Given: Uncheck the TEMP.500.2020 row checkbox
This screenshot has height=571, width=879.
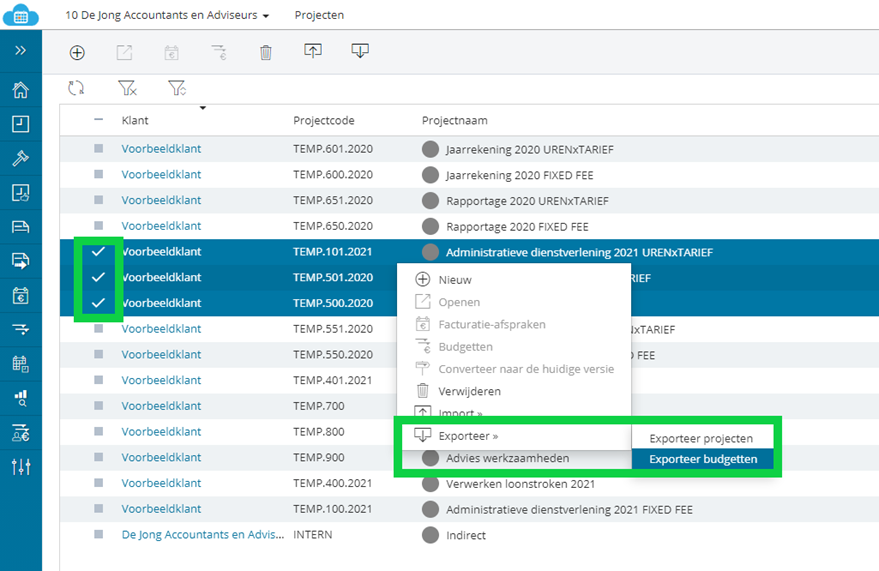Looking at the screenshot, I should click(99, 303).
